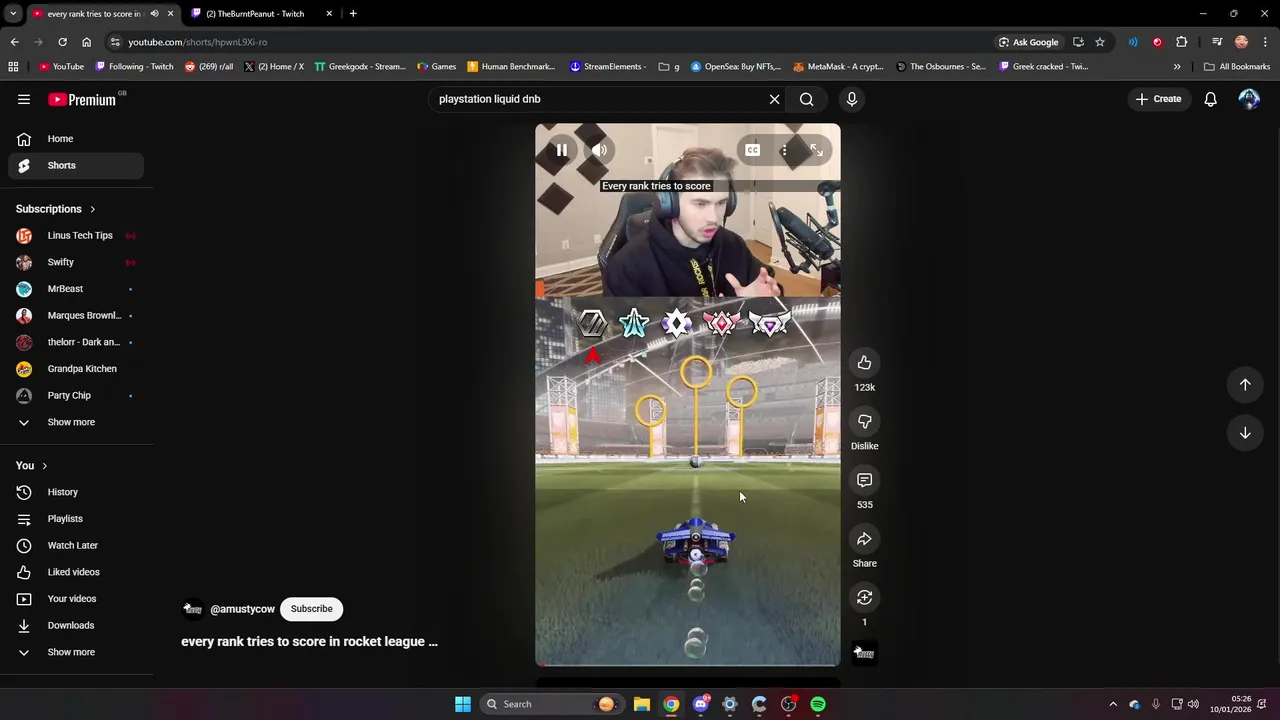Open the YouTube hamburger guide menu
1280x720 pixels.
(x=24, y=99)
